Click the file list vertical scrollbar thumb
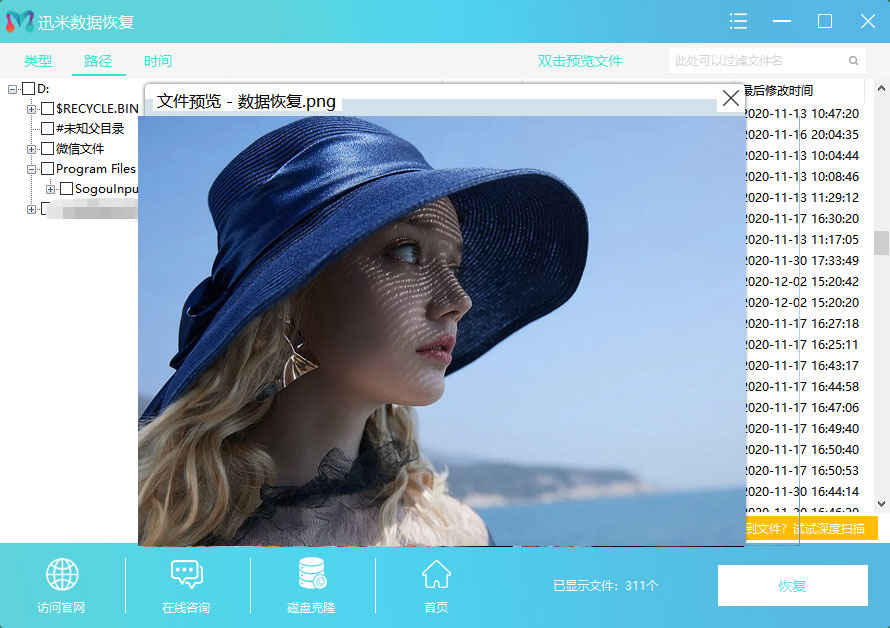Screen dimensions: 890x628 click(x=881, y=243)
